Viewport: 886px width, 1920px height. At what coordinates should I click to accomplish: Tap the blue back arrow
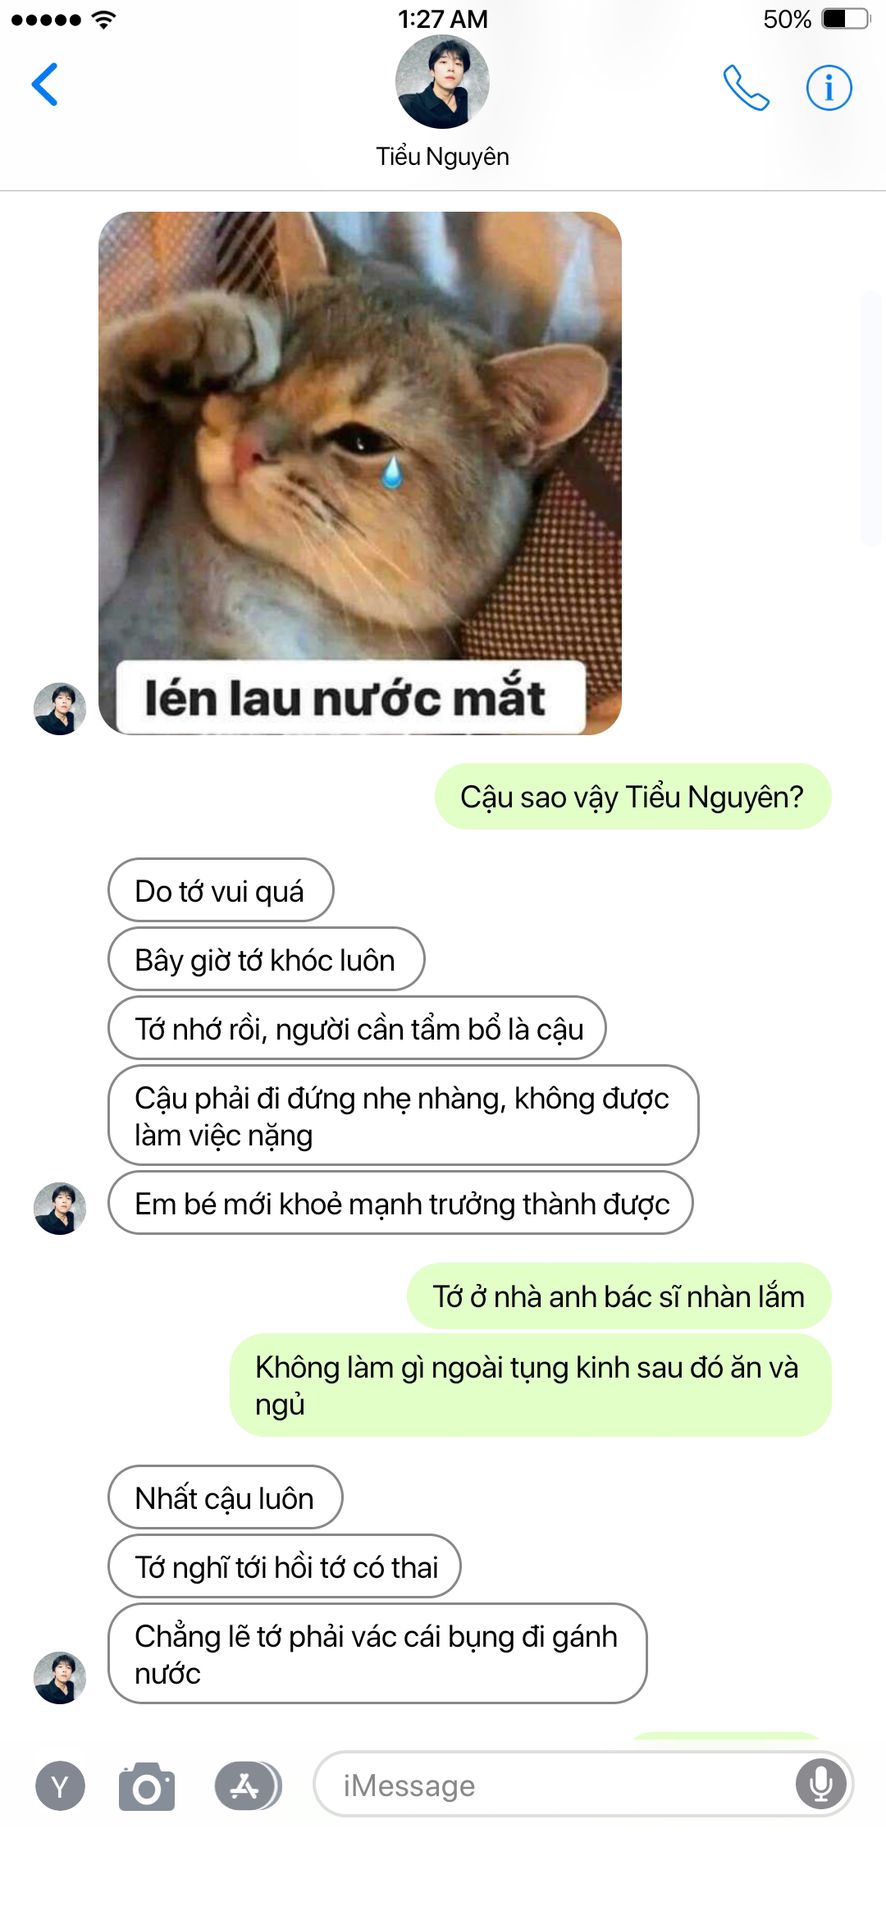(45, 84)
